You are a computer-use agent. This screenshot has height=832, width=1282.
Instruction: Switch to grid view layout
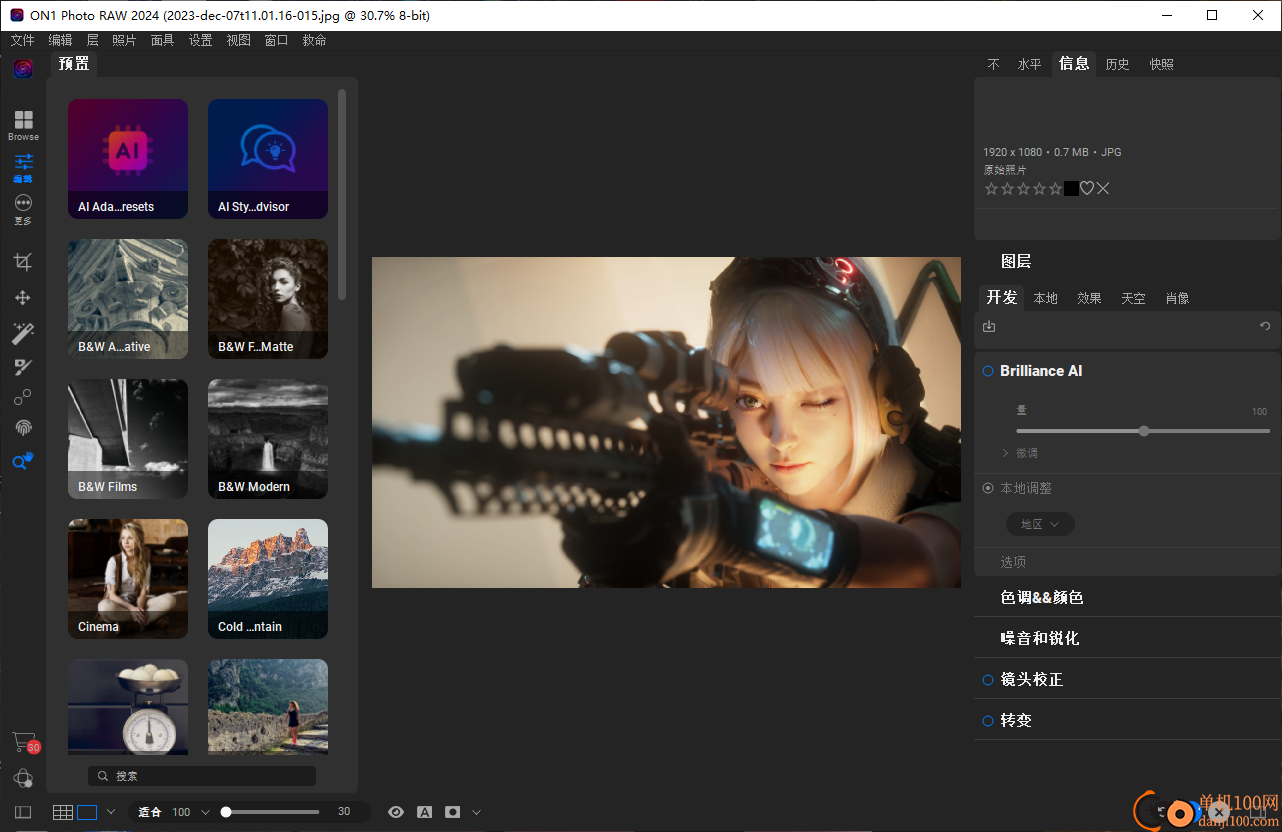click(63, 812)
